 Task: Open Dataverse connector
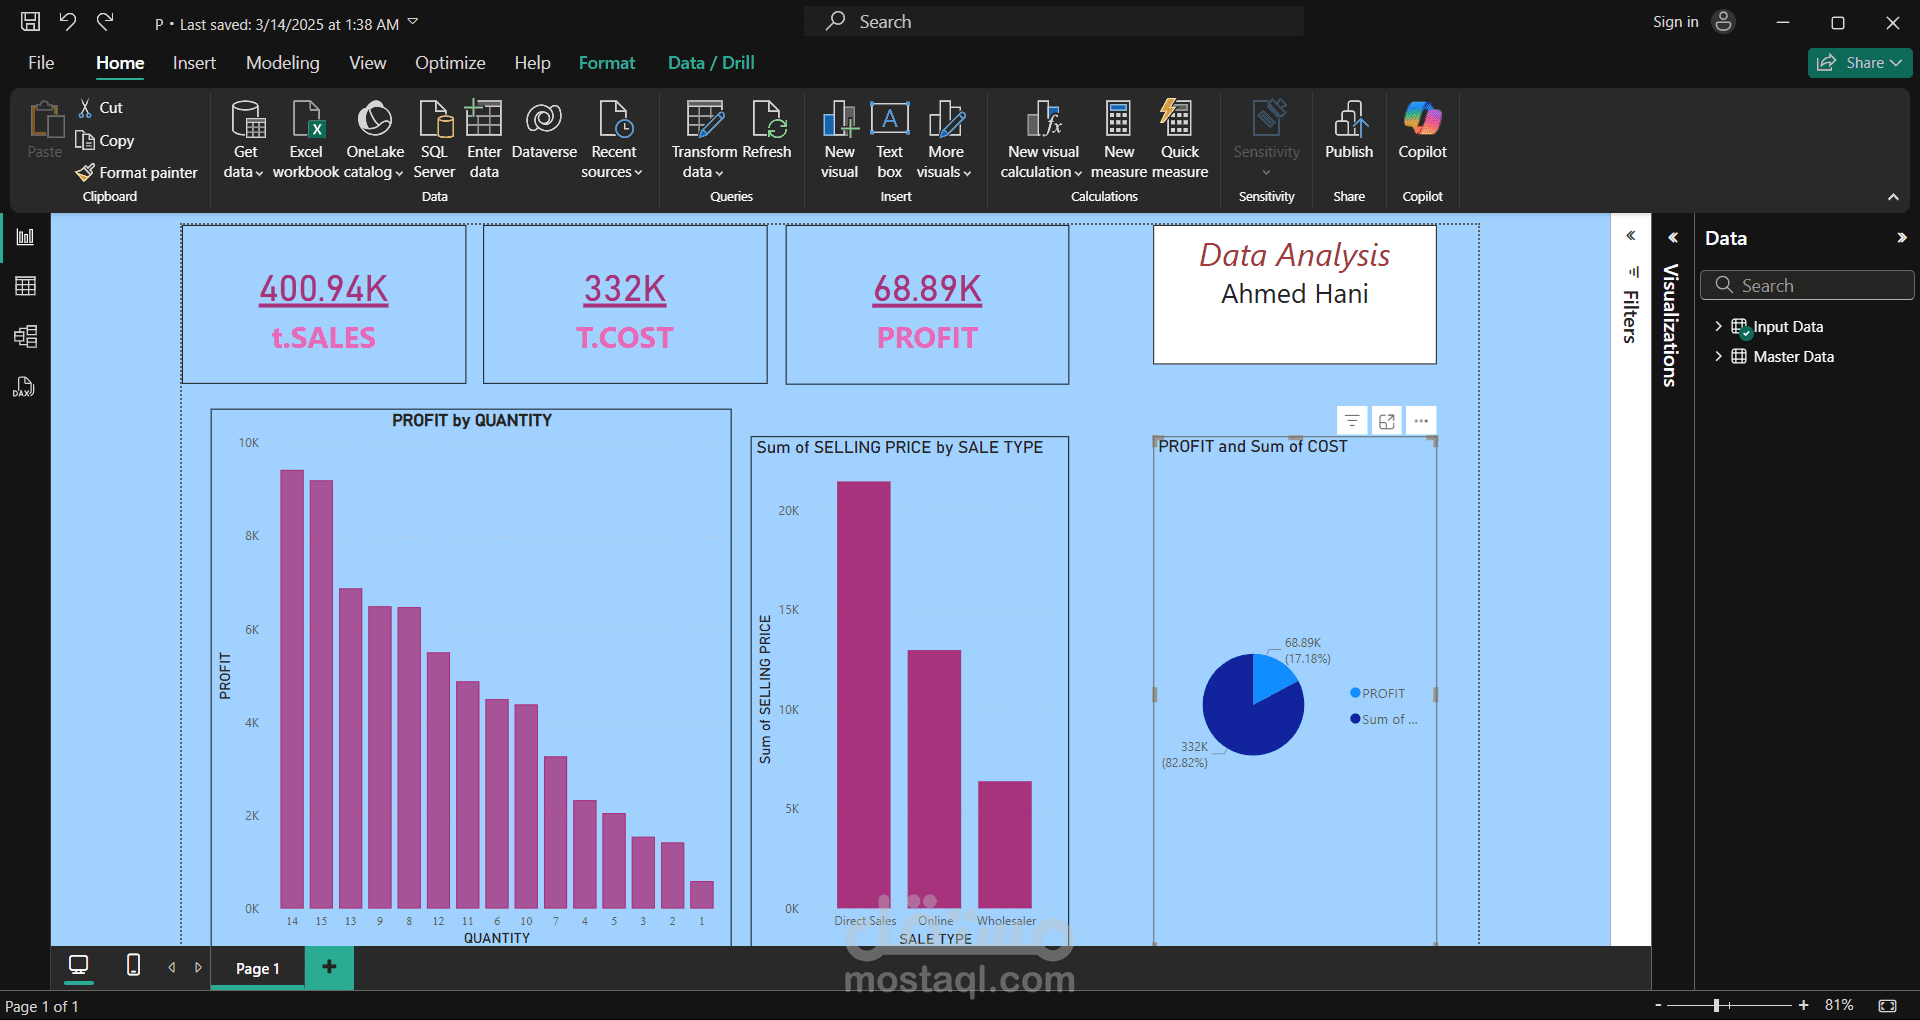coord(544,130)
